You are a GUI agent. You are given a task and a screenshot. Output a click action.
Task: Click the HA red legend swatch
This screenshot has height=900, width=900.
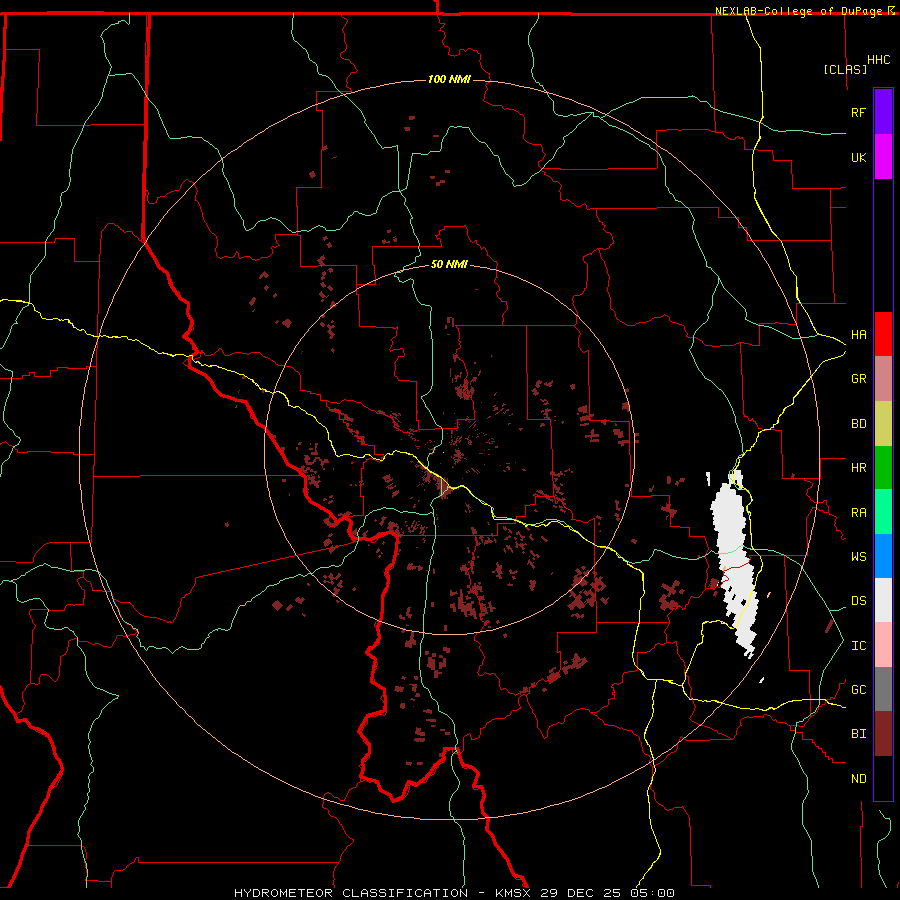click(x=883, y=334)
